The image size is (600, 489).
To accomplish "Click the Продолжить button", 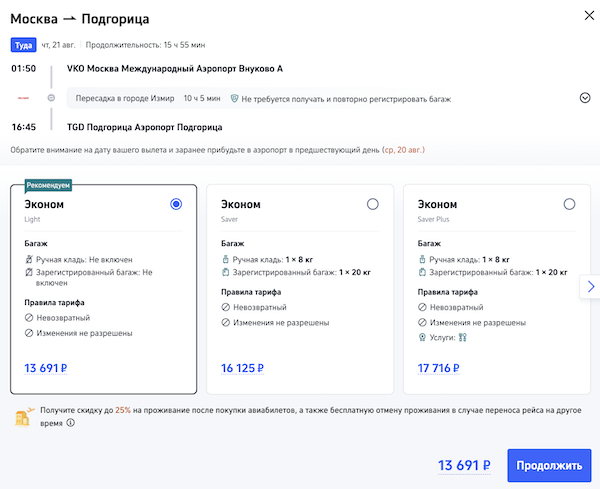I will (x=549, y=465).
